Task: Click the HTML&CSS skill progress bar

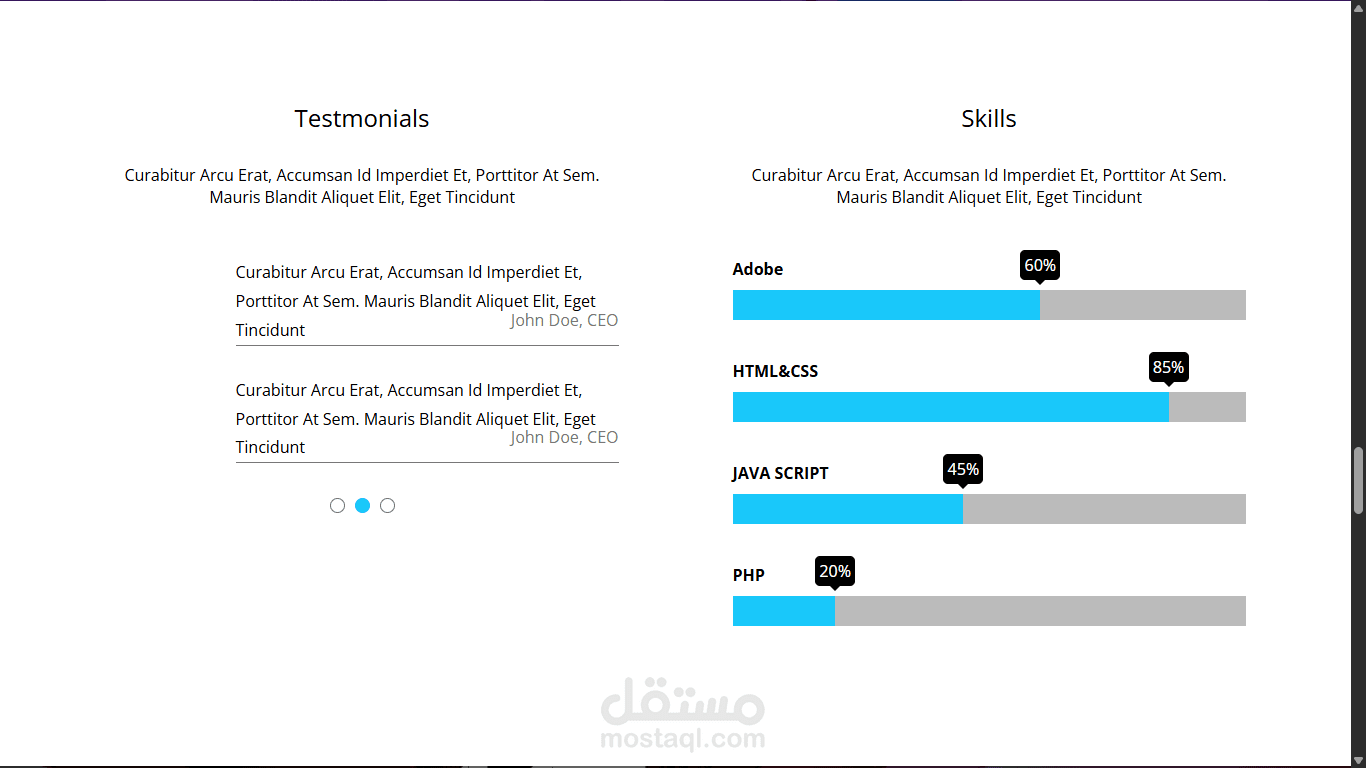Action: click(x=989, y=407)
